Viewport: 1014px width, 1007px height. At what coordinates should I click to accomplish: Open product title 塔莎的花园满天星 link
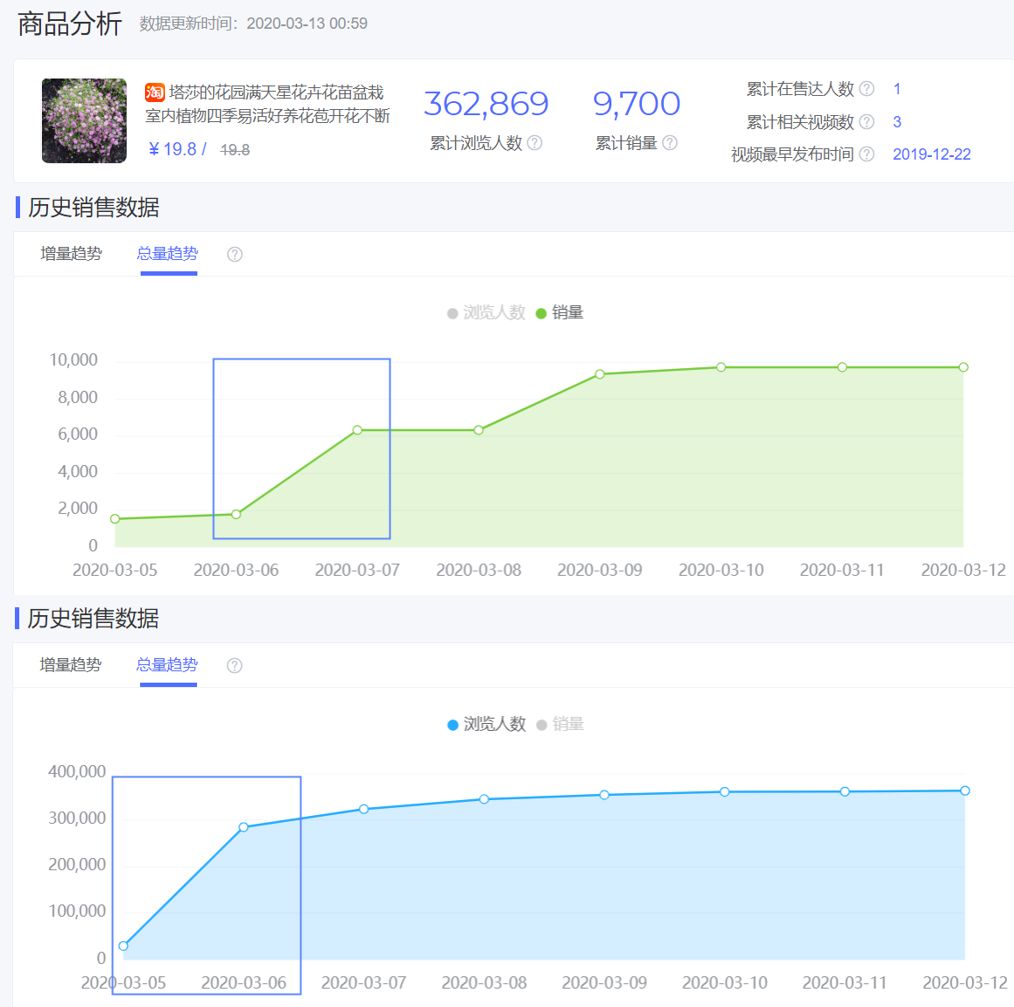click(x=268, y=104)
